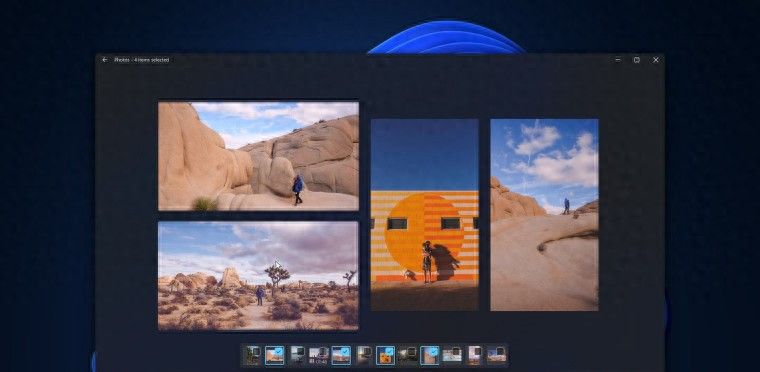Open the large orange striped wall photo
The height and width of the screenshot is (372, 760).
[x=425, y=214]
